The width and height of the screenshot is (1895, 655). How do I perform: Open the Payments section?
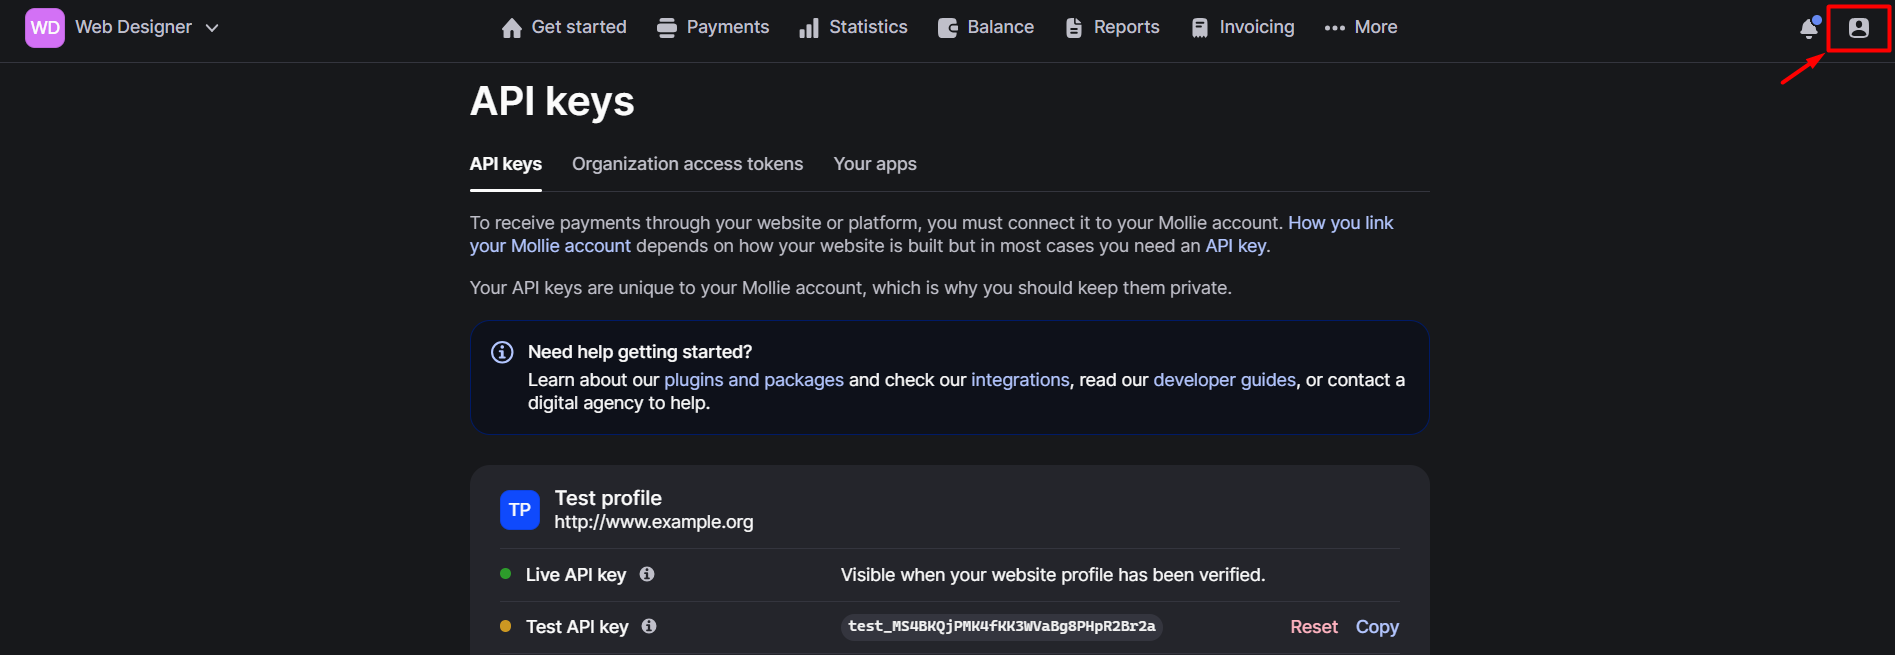(713, 28)
